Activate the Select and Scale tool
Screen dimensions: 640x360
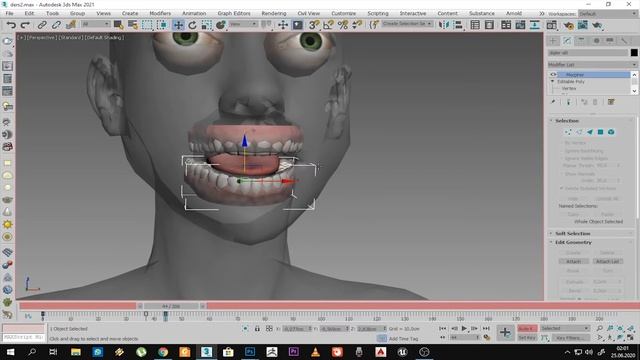pos(207,25)
